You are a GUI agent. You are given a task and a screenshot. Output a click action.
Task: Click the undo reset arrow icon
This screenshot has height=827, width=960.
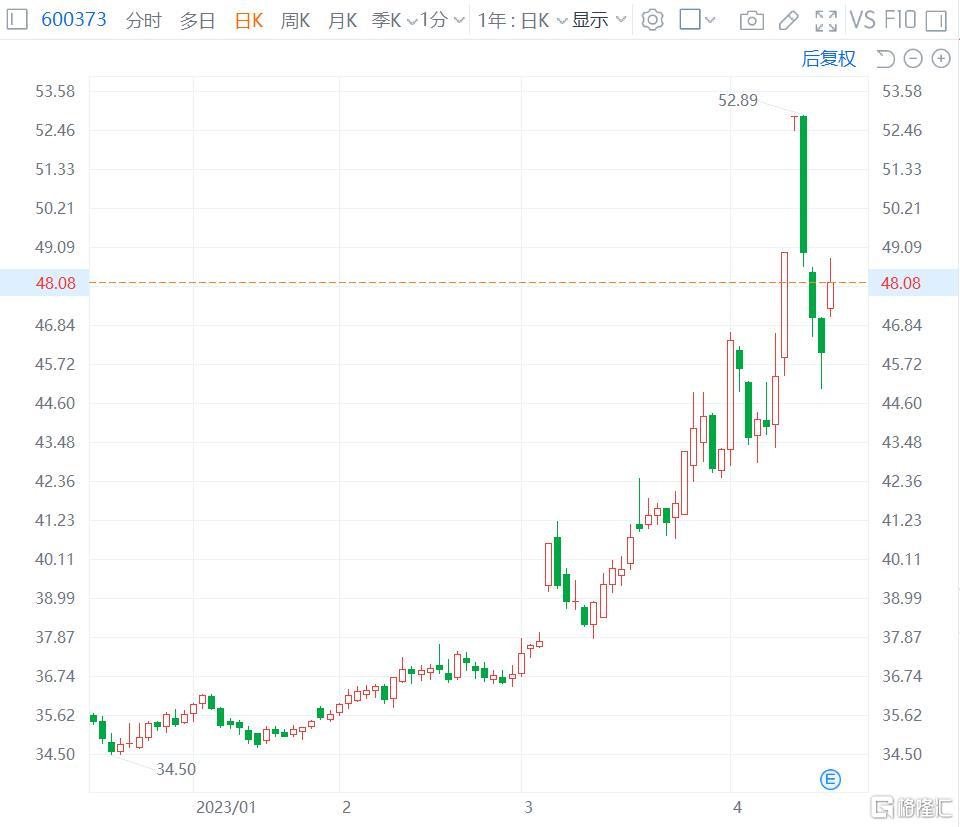pos(885,59)
